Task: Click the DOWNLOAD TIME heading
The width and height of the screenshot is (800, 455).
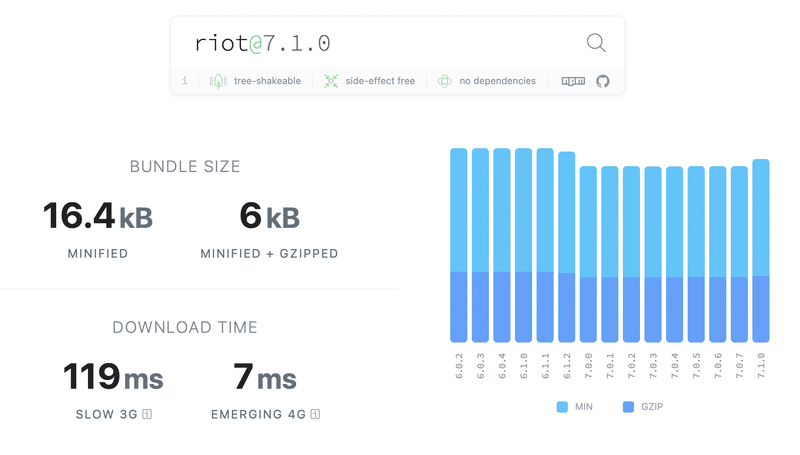Action: pyautogui.click(x=185, y=327)
